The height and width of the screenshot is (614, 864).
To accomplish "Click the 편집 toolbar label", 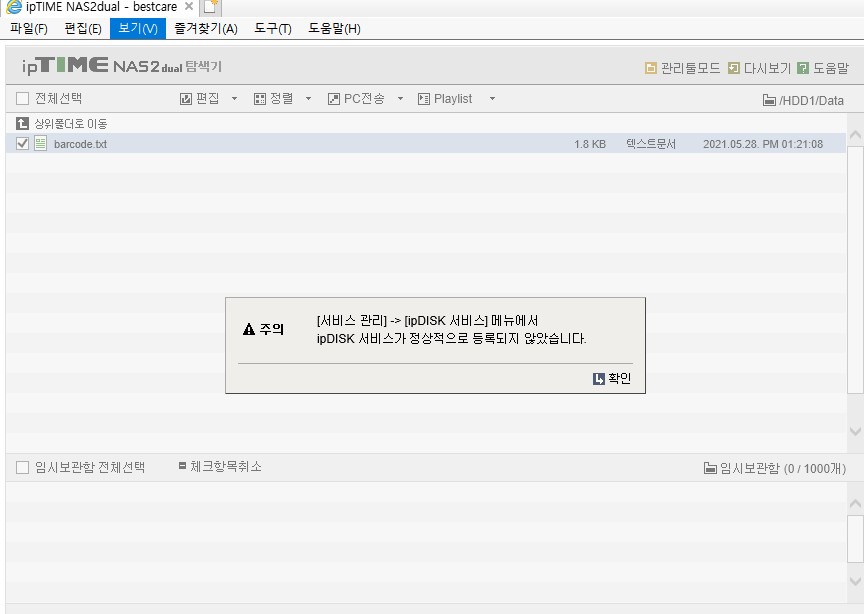I will (208, 99).
